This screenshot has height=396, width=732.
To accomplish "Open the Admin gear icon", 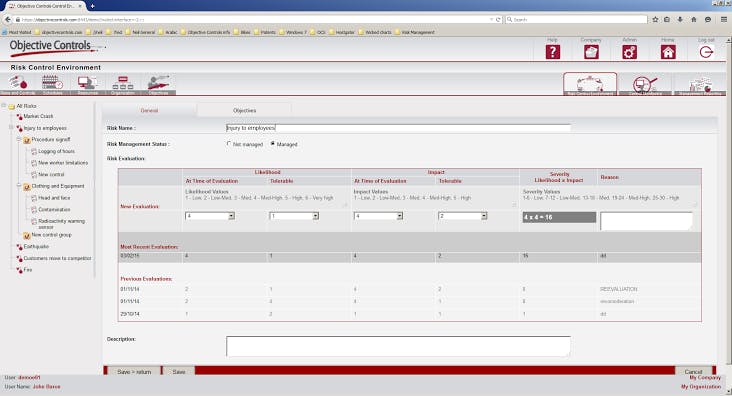I will coord(629,52).
